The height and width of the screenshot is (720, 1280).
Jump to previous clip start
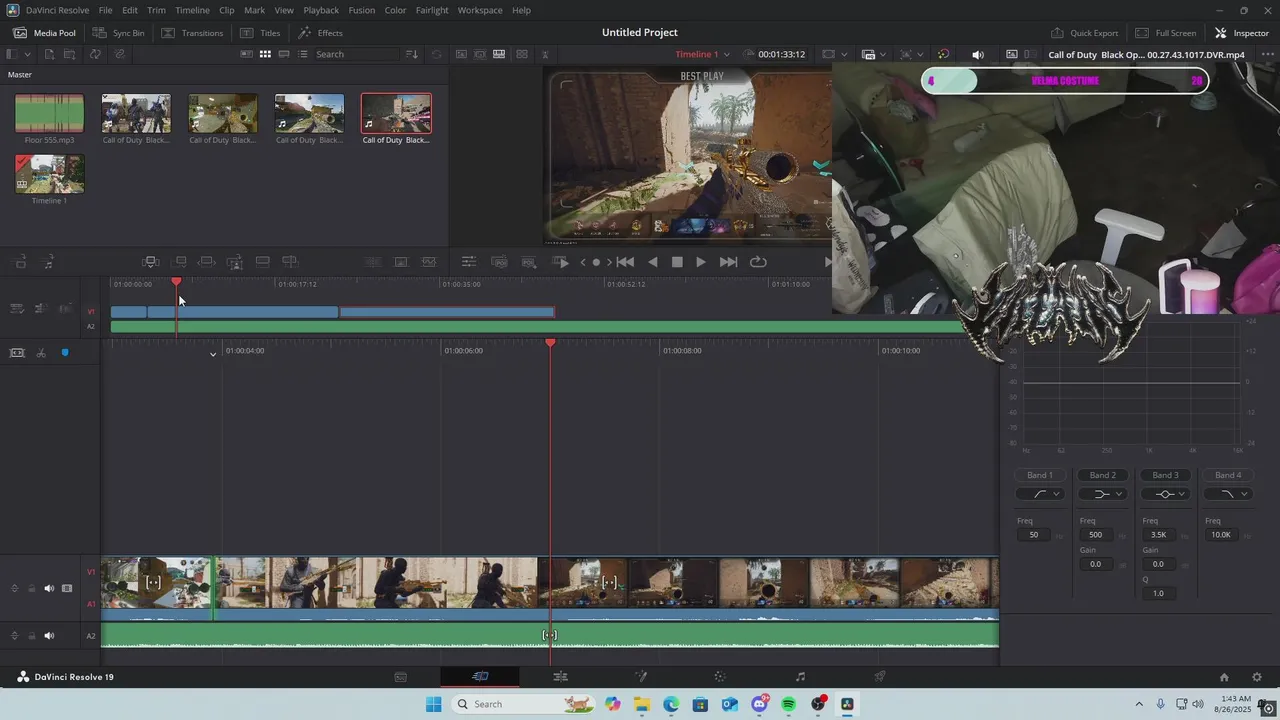[x=625, y=262]
